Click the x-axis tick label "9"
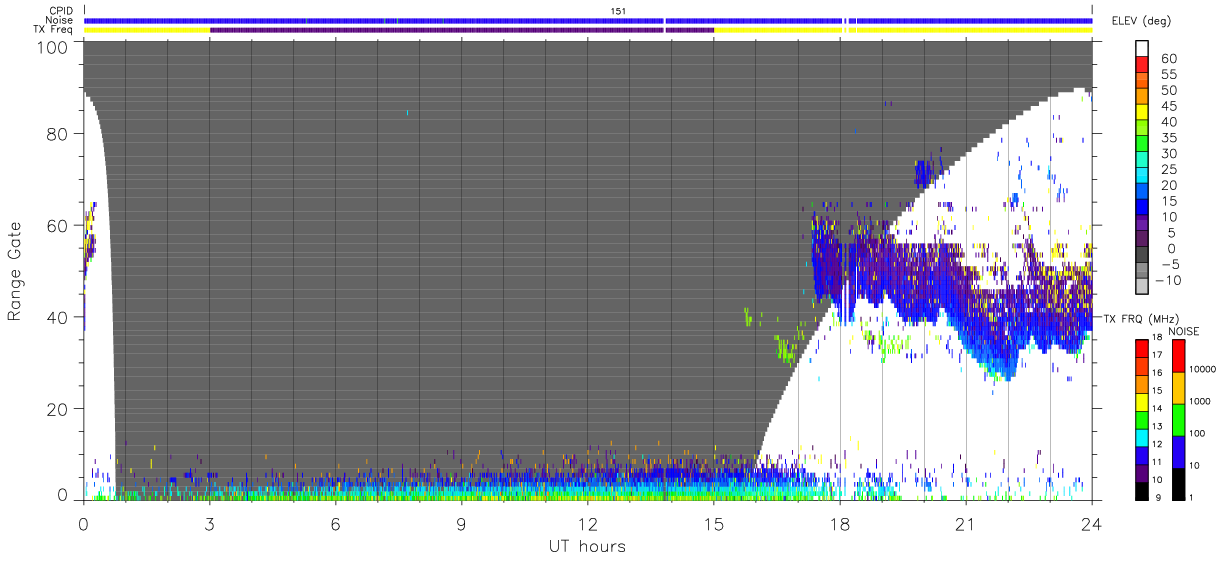This screenshot has width=1228, height=567. point(461,523)
